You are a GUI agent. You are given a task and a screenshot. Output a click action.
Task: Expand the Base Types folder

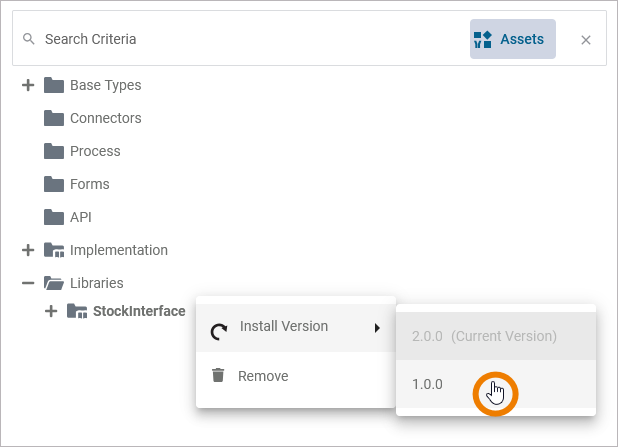point(28,86)
